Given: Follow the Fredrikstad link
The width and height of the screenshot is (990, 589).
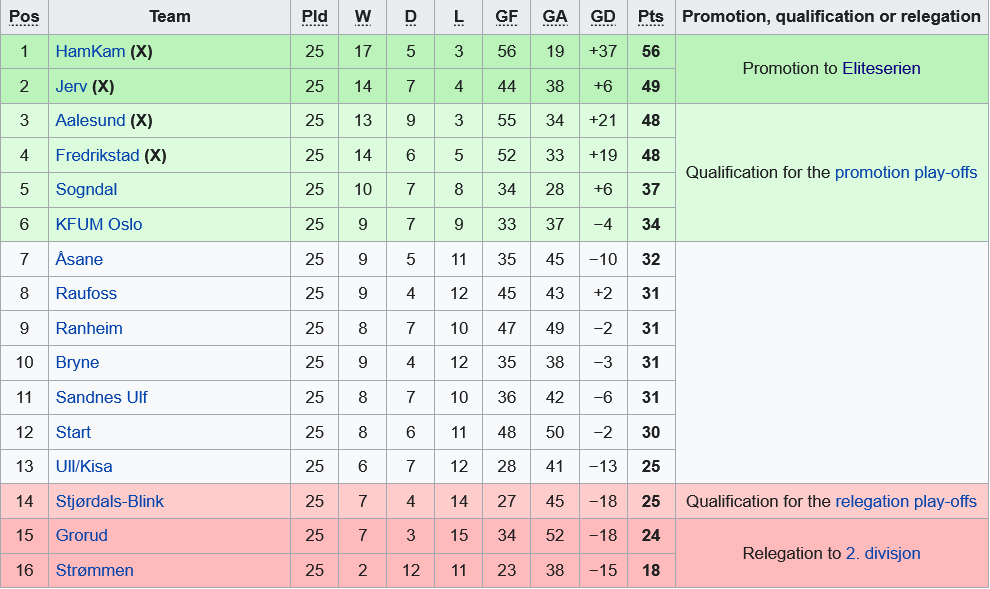Looking at the screenshot, I should pos(97,155).
